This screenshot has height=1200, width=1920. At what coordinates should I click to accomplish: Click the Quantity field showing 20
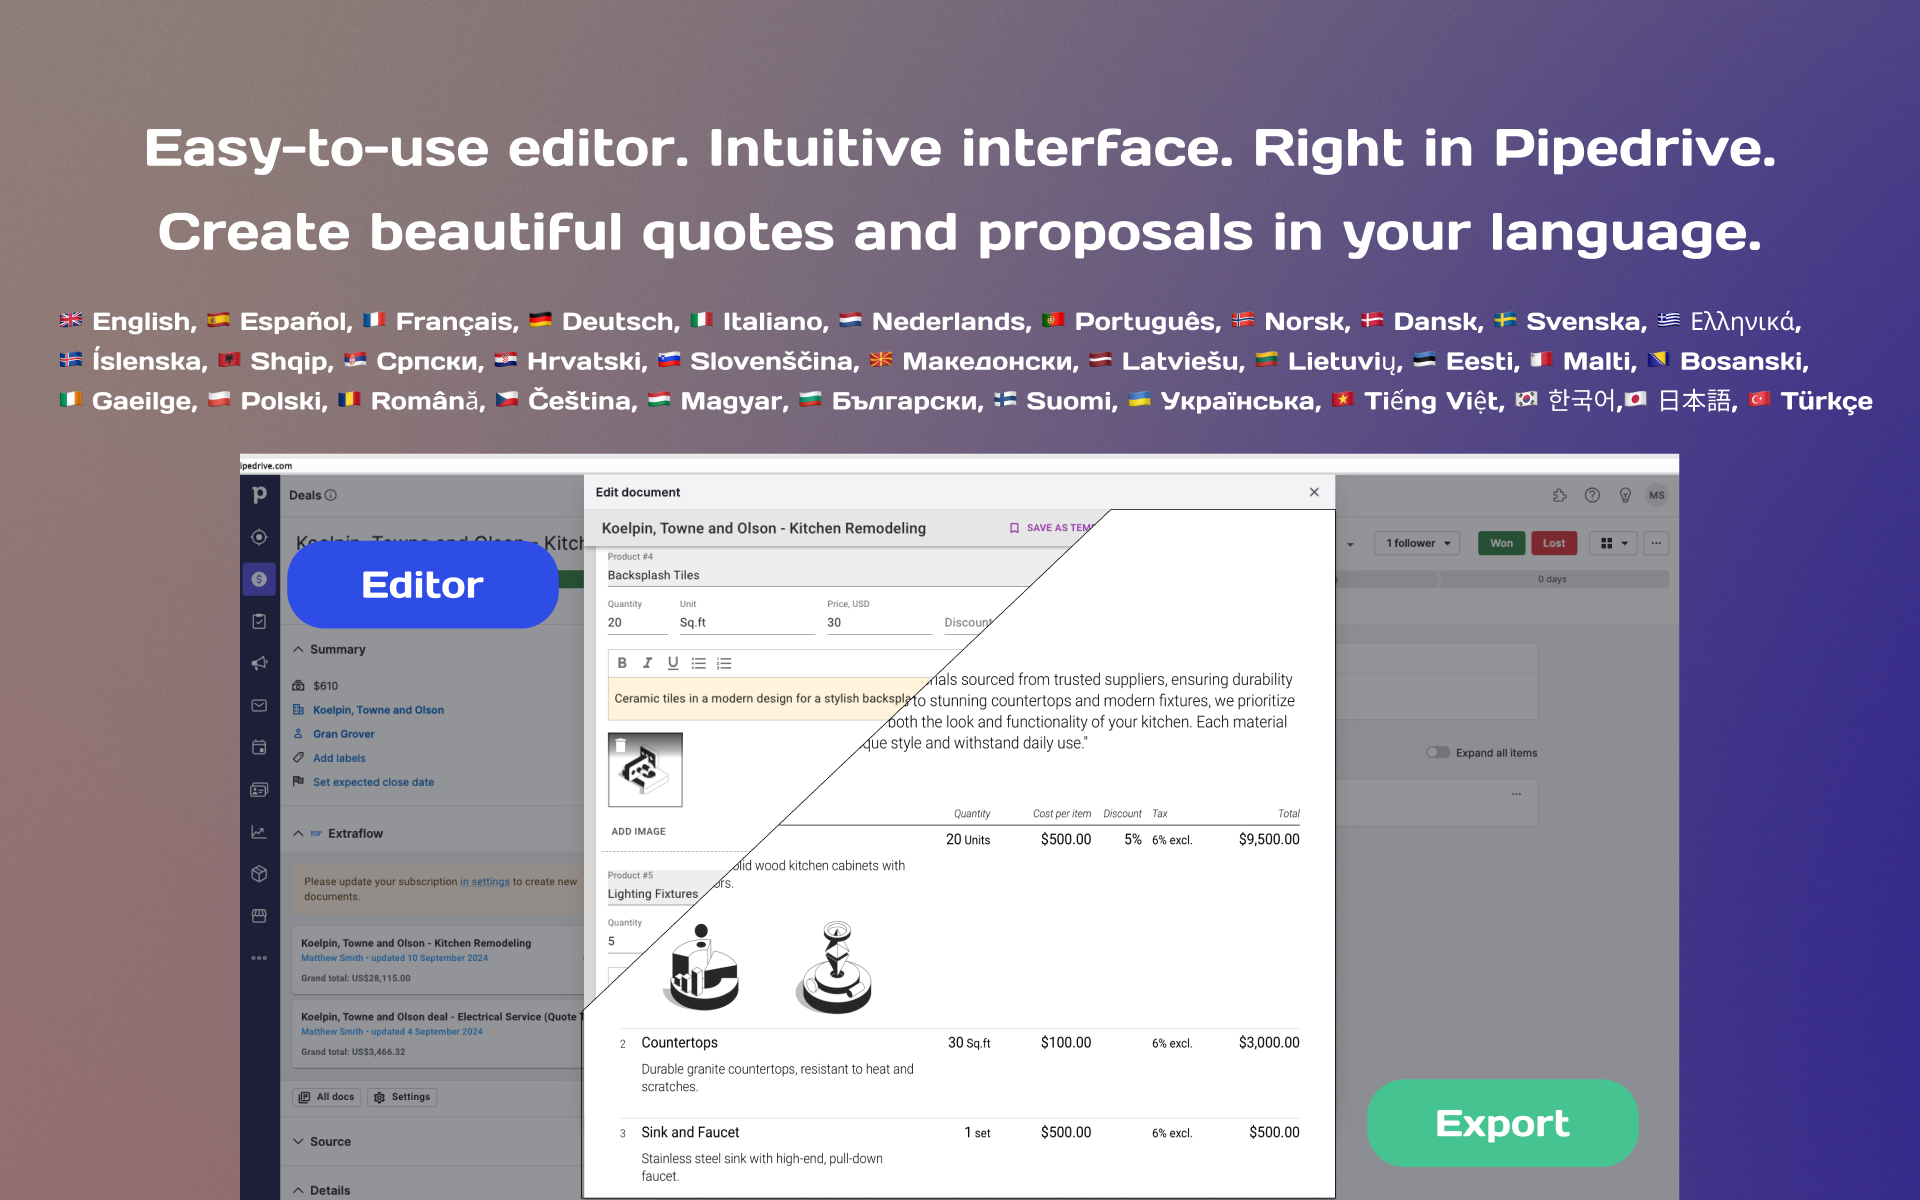[637, 622]
